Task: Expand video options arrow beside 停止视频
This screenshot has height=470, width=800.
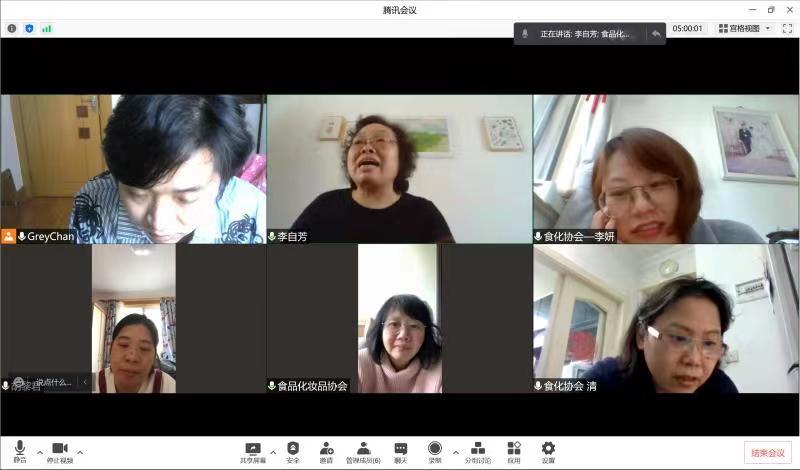Action: pyautogui.click(x=80, y=451)
